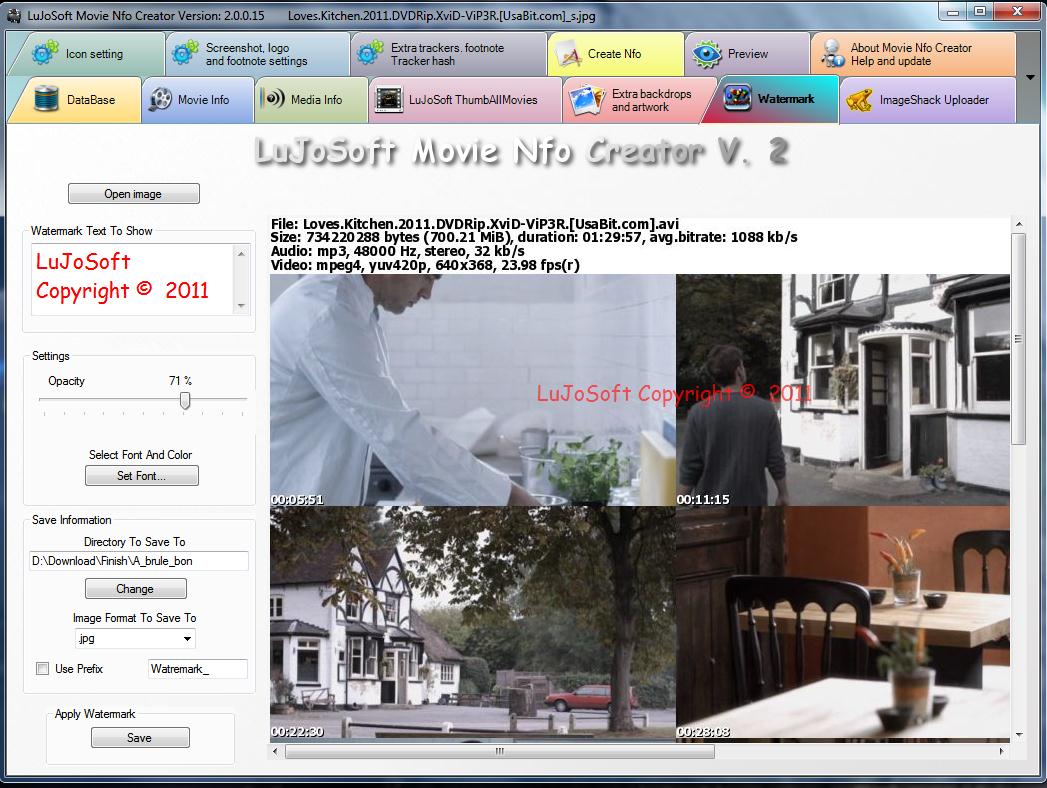Image resolution: width=1047 pixels, height=788 pixels.
Task: Switch to the Preview tab
Action: click(747, 53)
